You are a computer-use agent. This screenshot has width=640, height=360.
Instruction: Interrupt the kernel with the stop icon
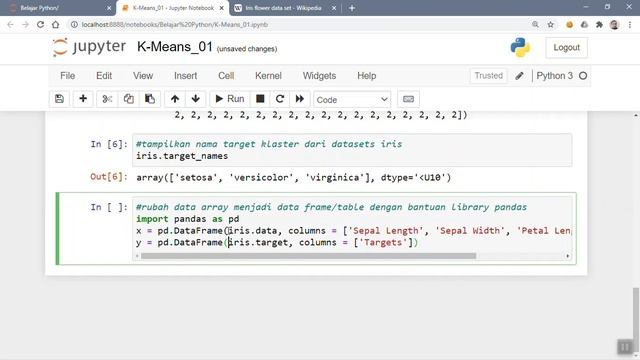point(260,99)
